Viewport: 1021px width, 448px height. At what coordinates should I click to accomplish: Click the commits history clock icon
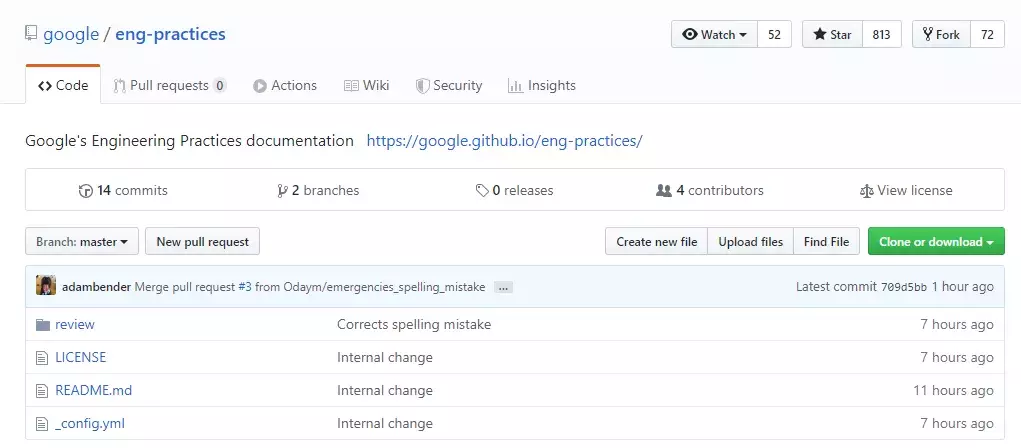click(x=85, y=191)
